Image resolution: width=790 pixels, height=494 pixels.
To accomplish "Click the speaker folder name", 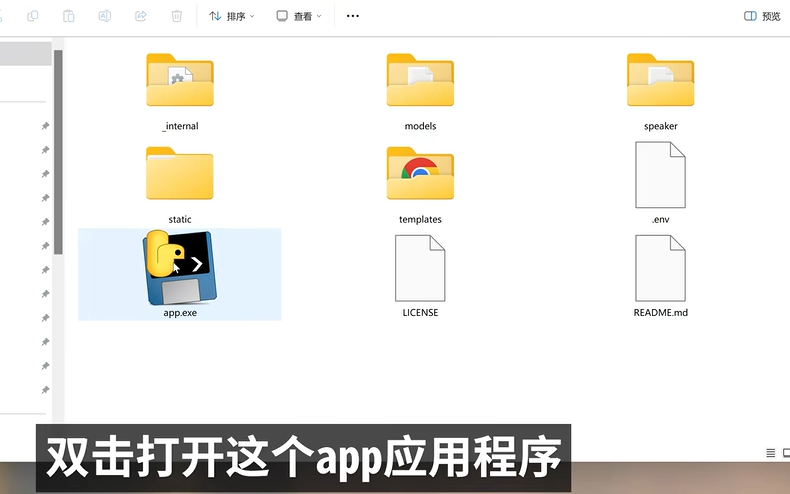I will (x=661, y=126).
